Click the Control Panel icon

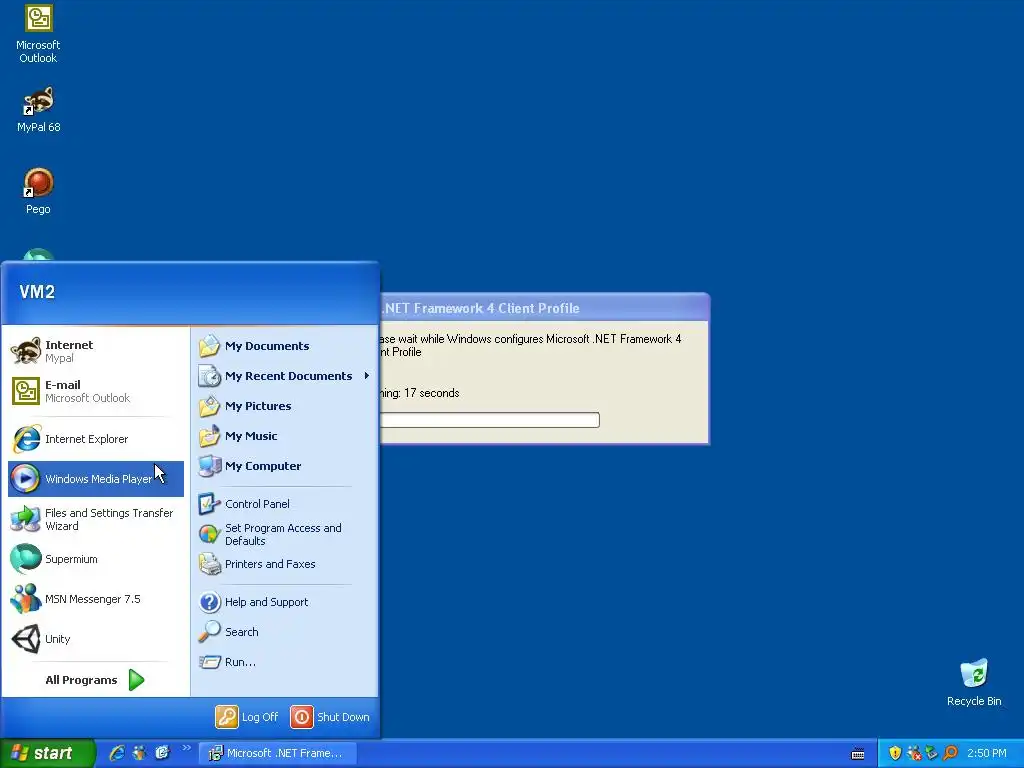click(210, 504)
